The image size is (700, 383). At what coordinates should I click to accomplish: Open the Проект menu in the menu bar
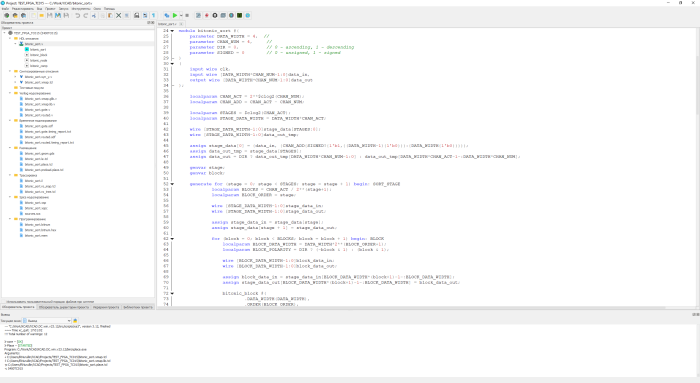click(50, 8)
